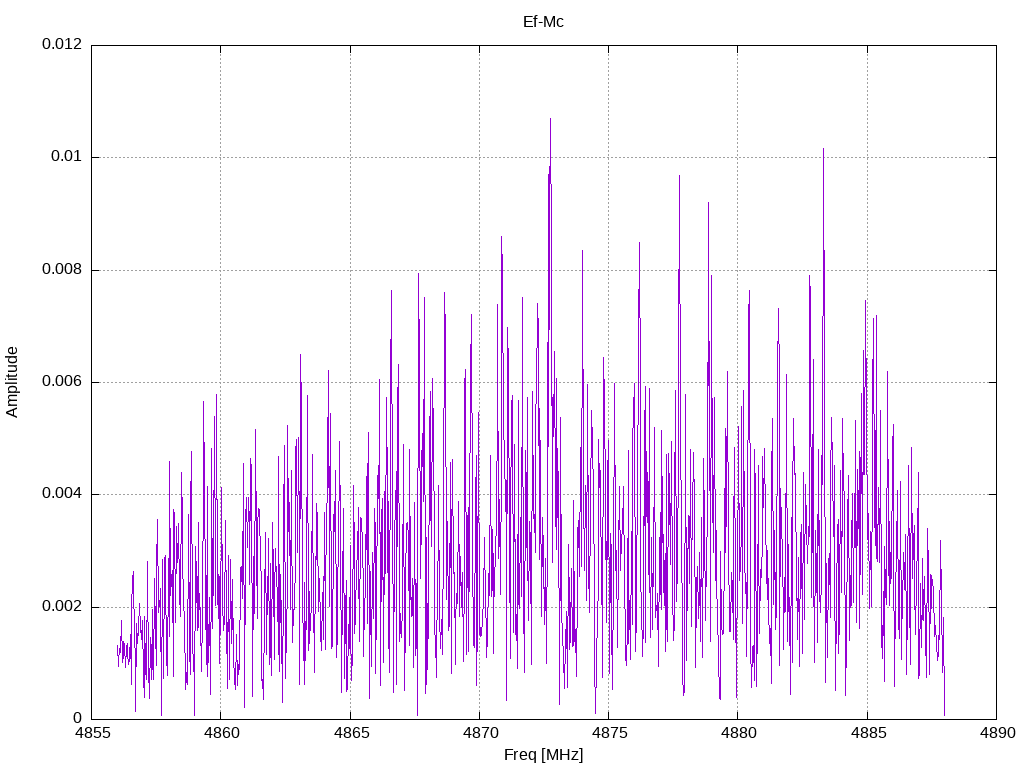
Task: Click the Freq [MHz] axis label
Action: click(543, 754)
